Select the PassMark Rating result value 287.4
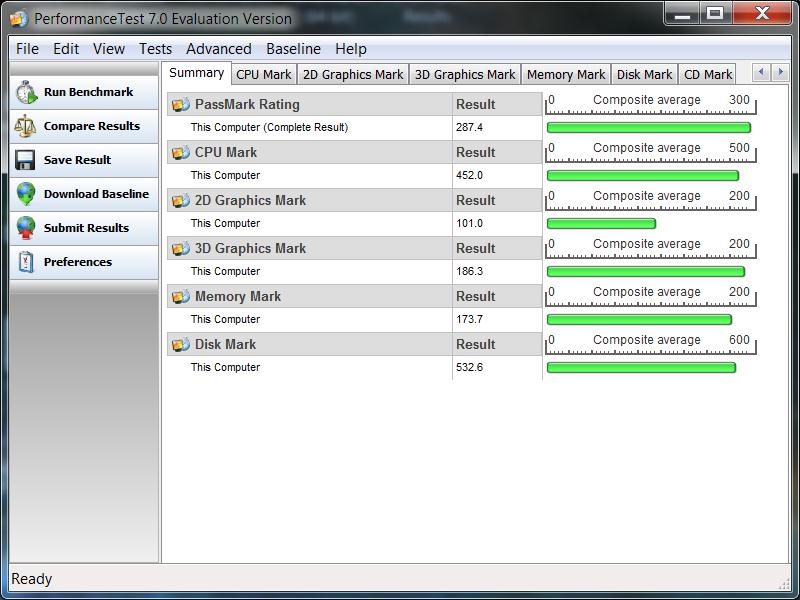The height and width of the screenshot is (600, 800). click(469, 128)
